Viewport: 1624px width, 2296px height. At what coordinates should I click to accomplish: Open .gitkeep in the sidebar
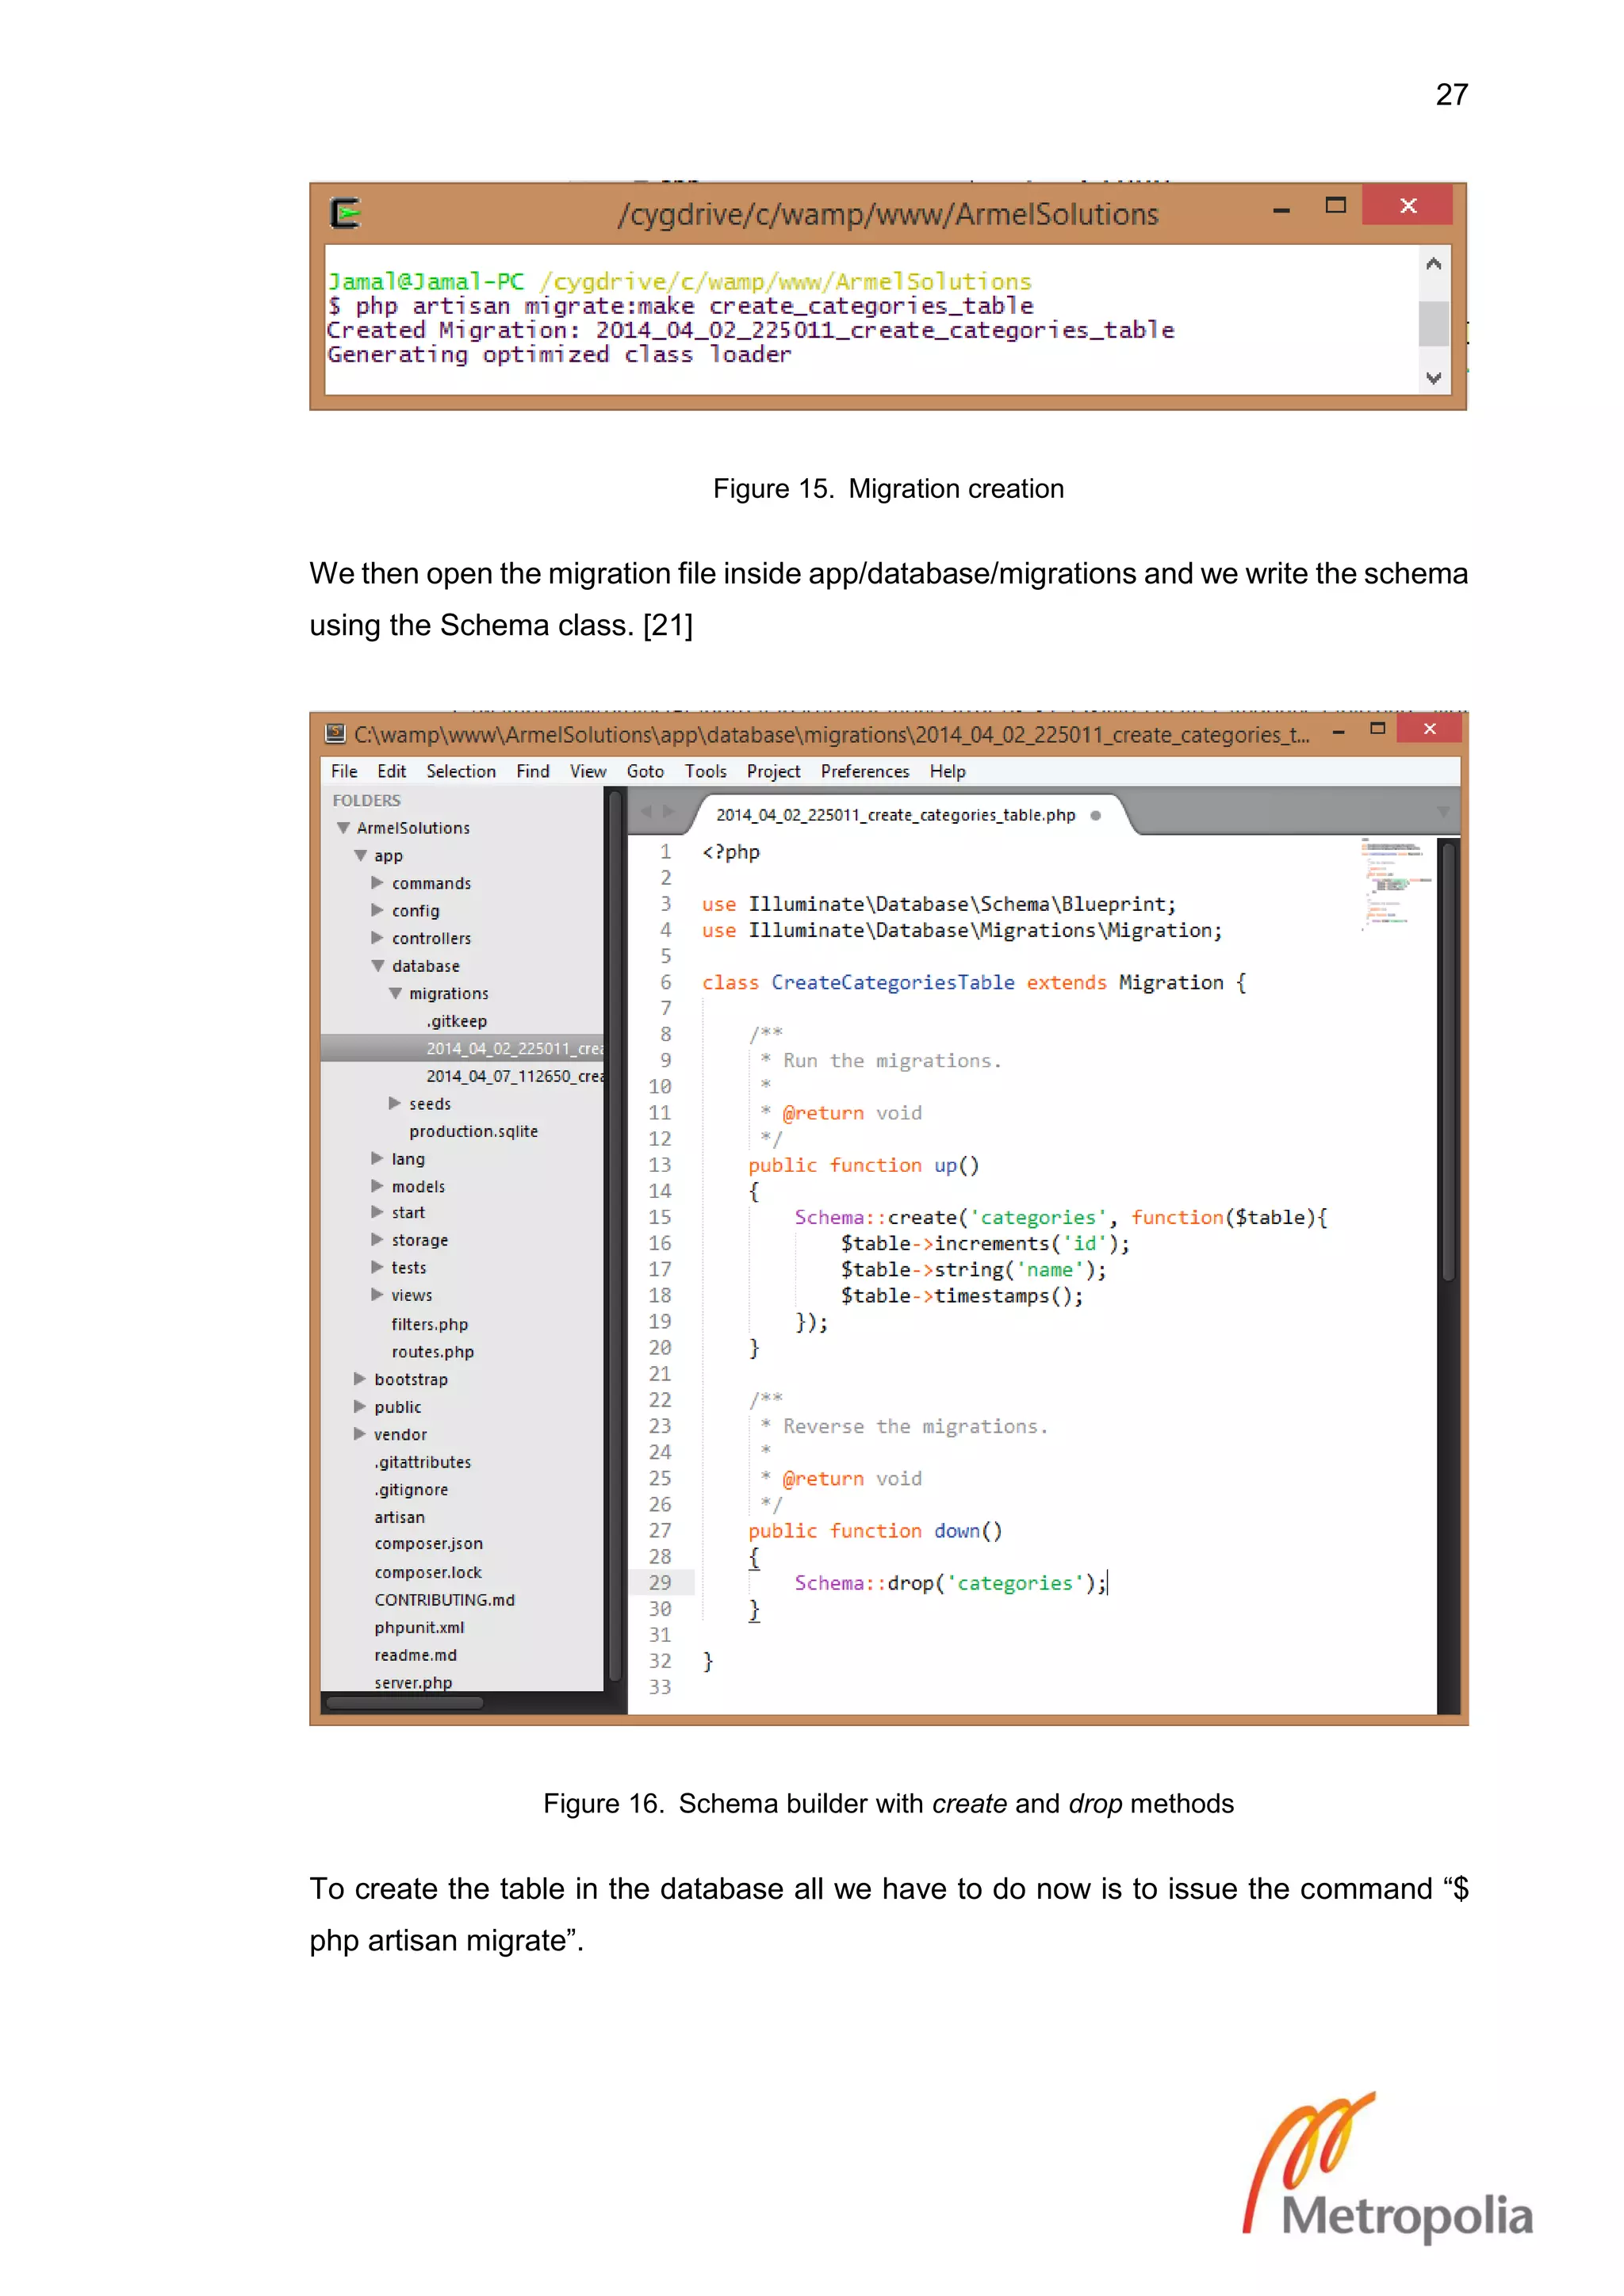(457, 1021)
